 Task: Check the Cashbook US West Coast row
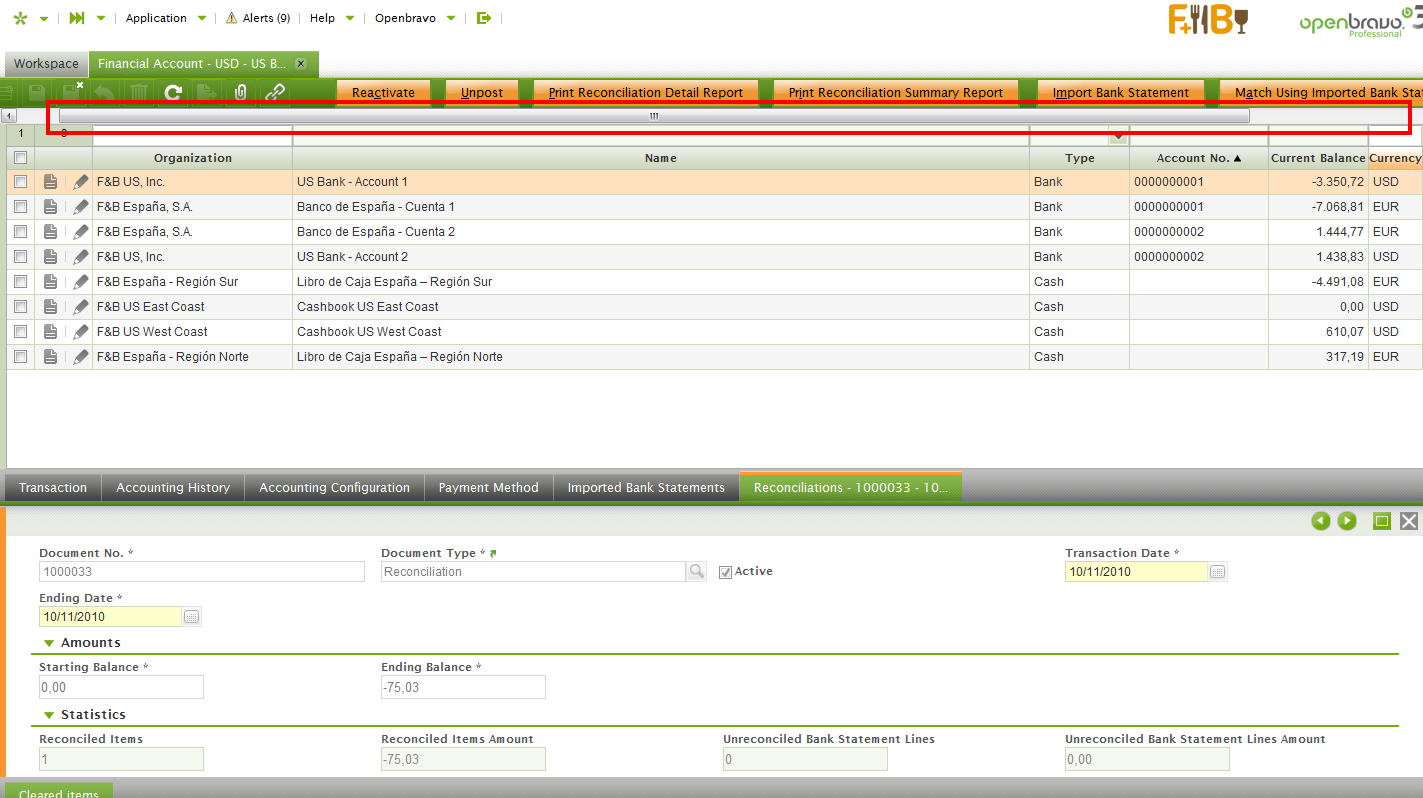pyautogui.click(x=20, y=332)
